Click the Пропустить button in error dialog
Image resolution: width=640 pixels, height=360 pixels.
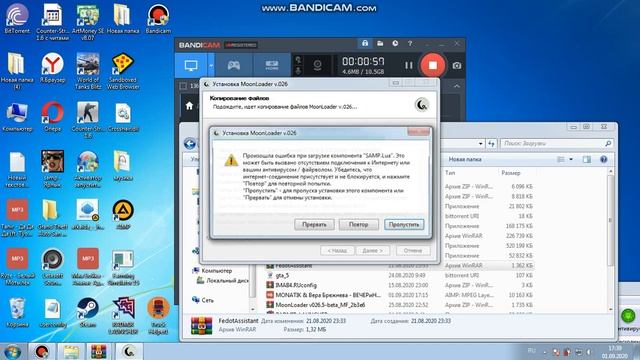point(404,224)
